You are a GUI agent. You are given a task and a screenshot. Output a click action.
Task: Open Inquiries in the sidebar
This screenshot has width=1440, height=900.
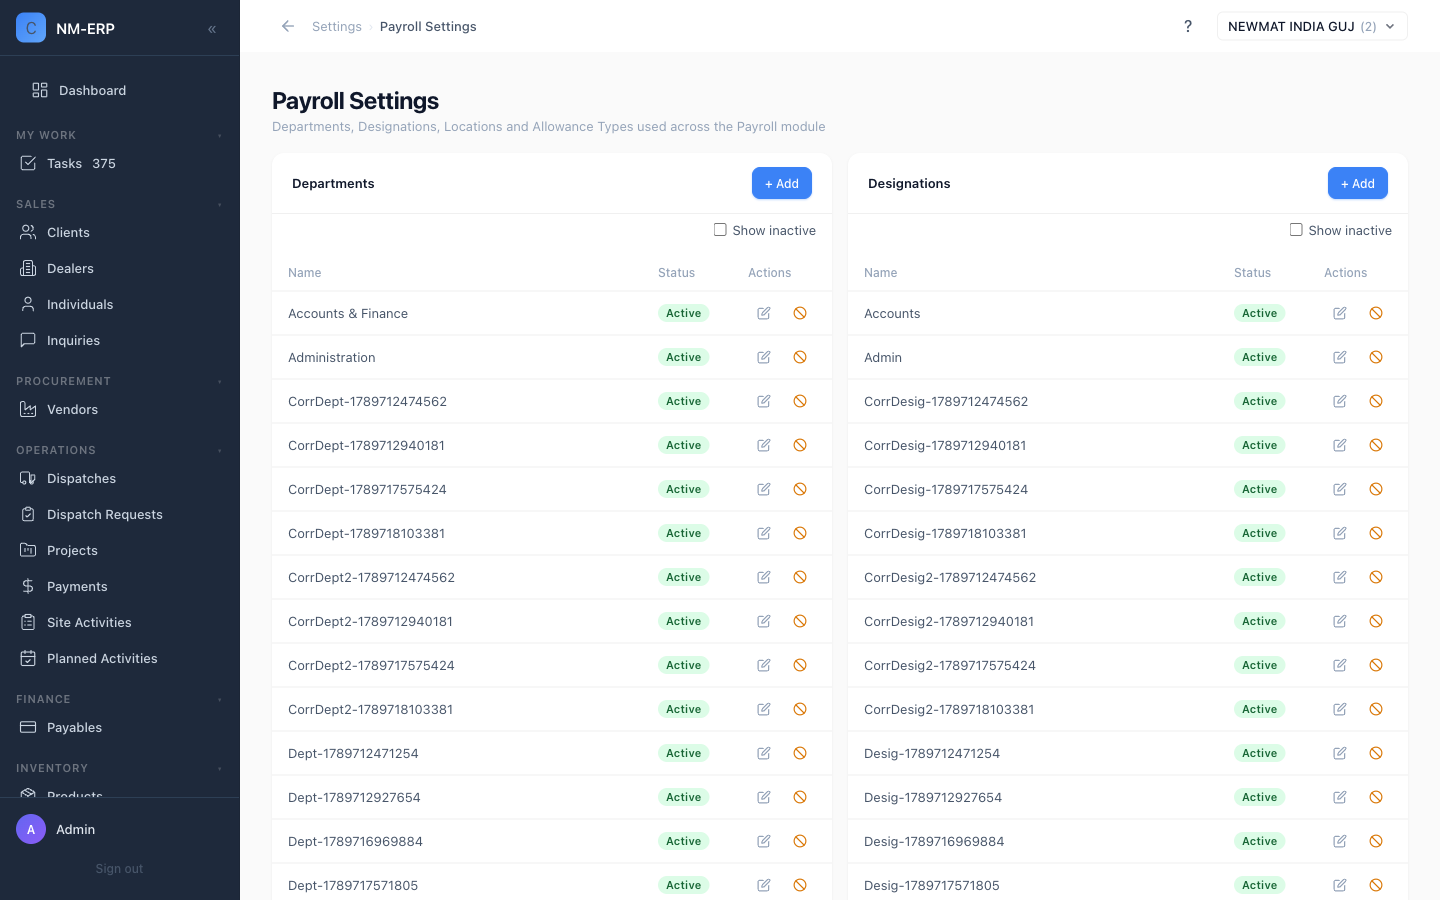(x=120, y=340)
